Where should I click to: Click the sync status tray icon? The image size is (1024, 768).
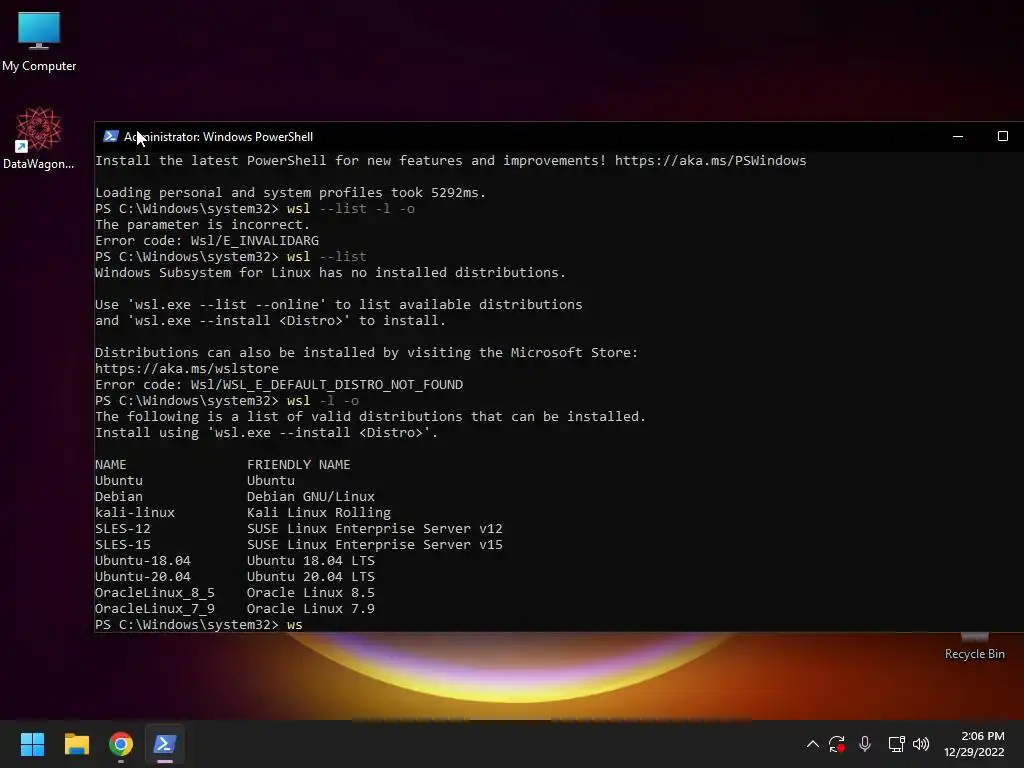[837, 744]
